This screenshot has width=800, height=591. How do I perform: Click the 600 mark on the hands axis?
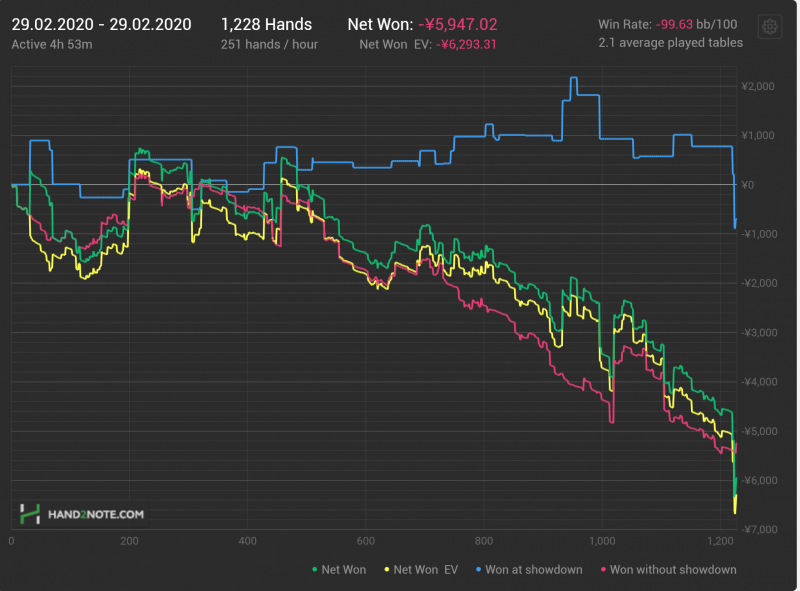(365, 541)
